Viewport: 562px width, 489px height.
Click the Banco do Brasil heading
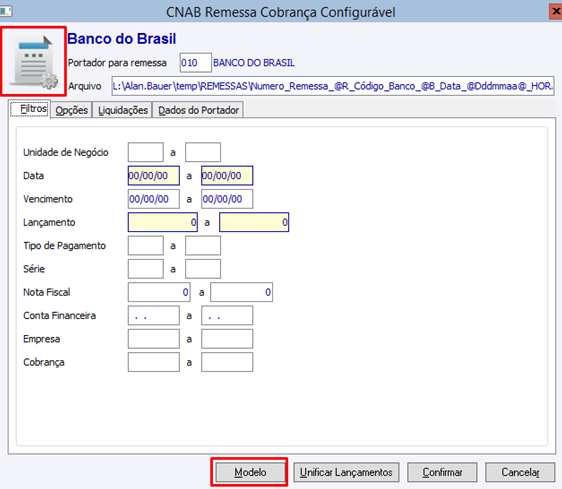click(122, 39)
